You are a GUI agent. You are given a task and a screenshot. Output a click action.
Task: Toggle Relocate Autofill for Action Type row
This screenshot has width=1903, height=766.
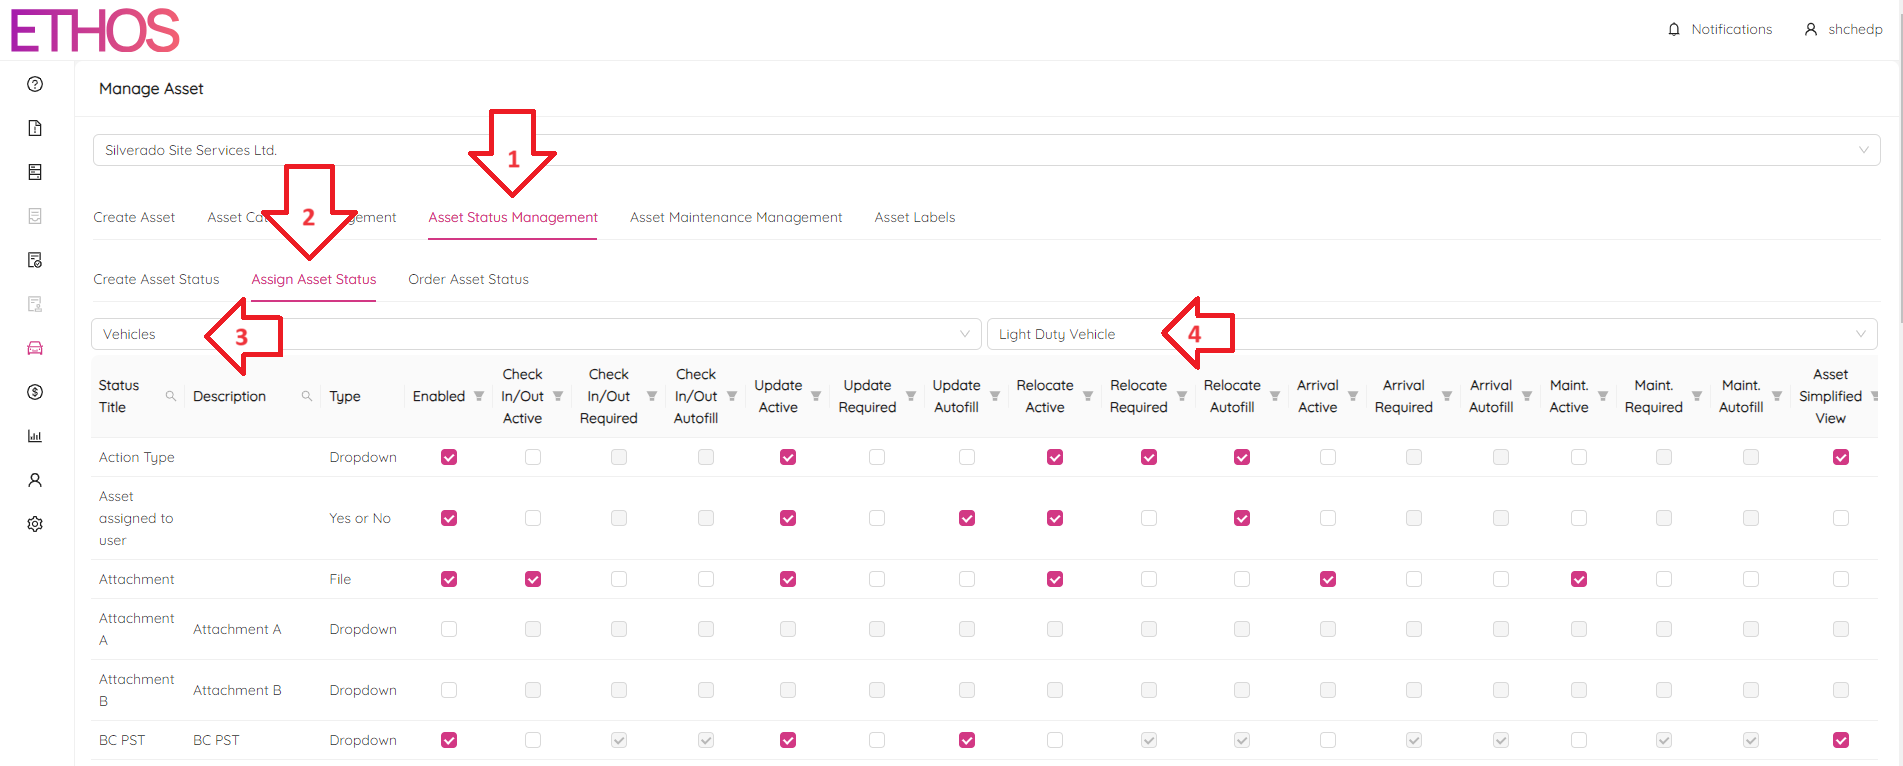coord(1242,457)
